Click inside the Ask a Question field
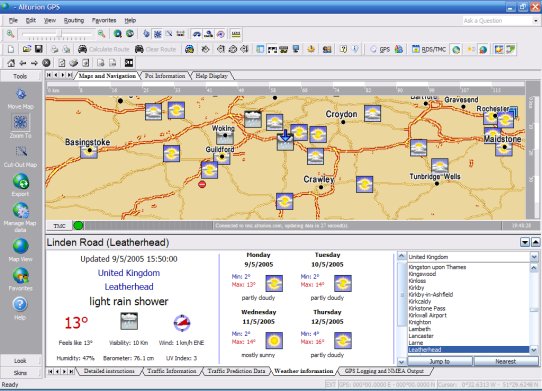 coord(497,21)
